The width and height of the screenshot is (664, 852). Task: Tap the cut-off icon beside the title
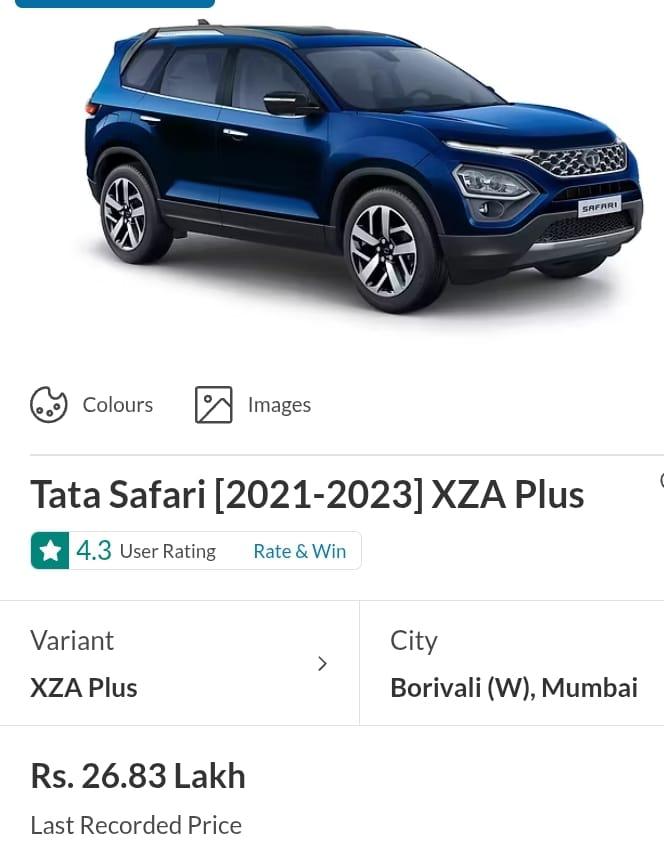coord(661,480)
